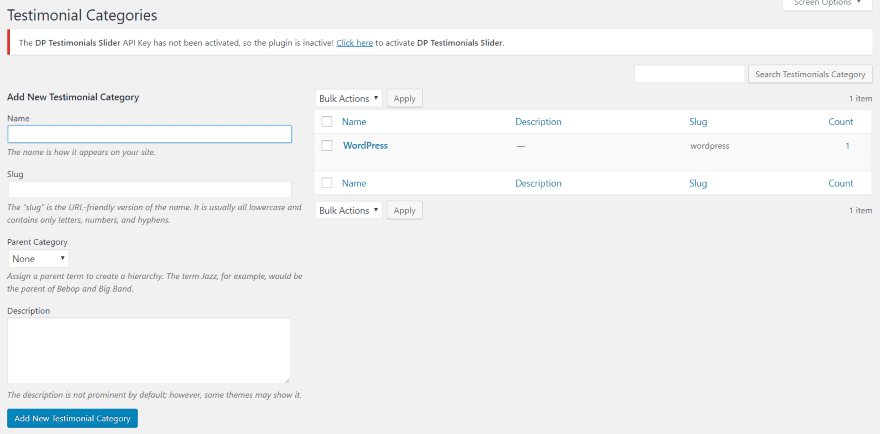This screenshot has height=434, width=880.
Task: Click inside the Description textarea
Action: [x=149, y=350]
